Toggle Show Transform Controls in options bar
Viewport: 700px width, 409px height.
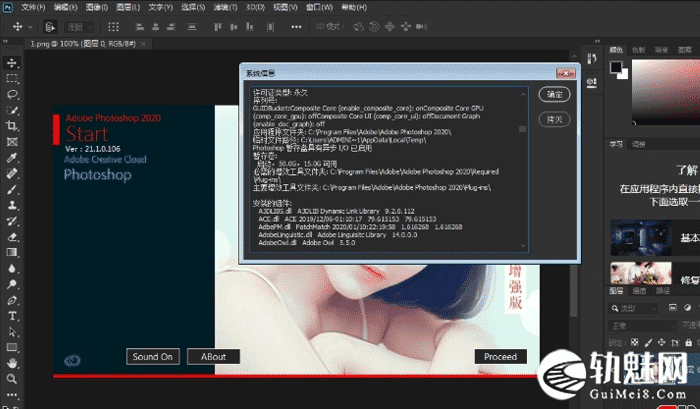tap(113, 27)
